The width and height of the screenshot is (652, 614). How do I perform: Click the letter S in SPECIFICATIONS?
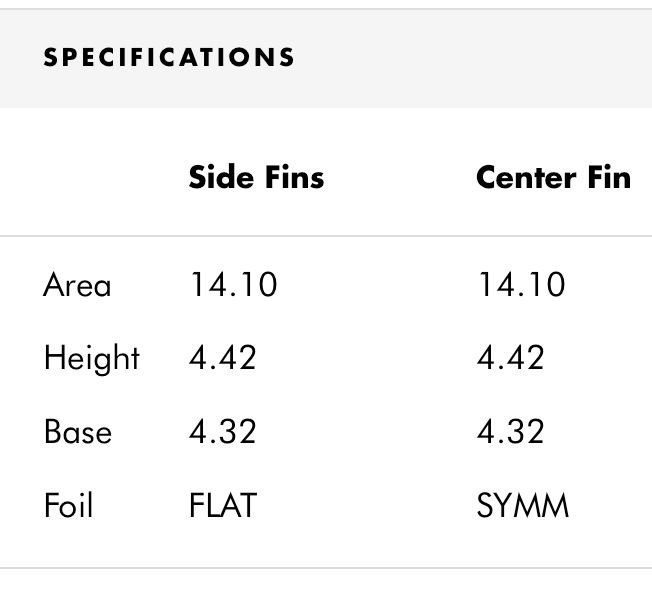coord(50,57)
